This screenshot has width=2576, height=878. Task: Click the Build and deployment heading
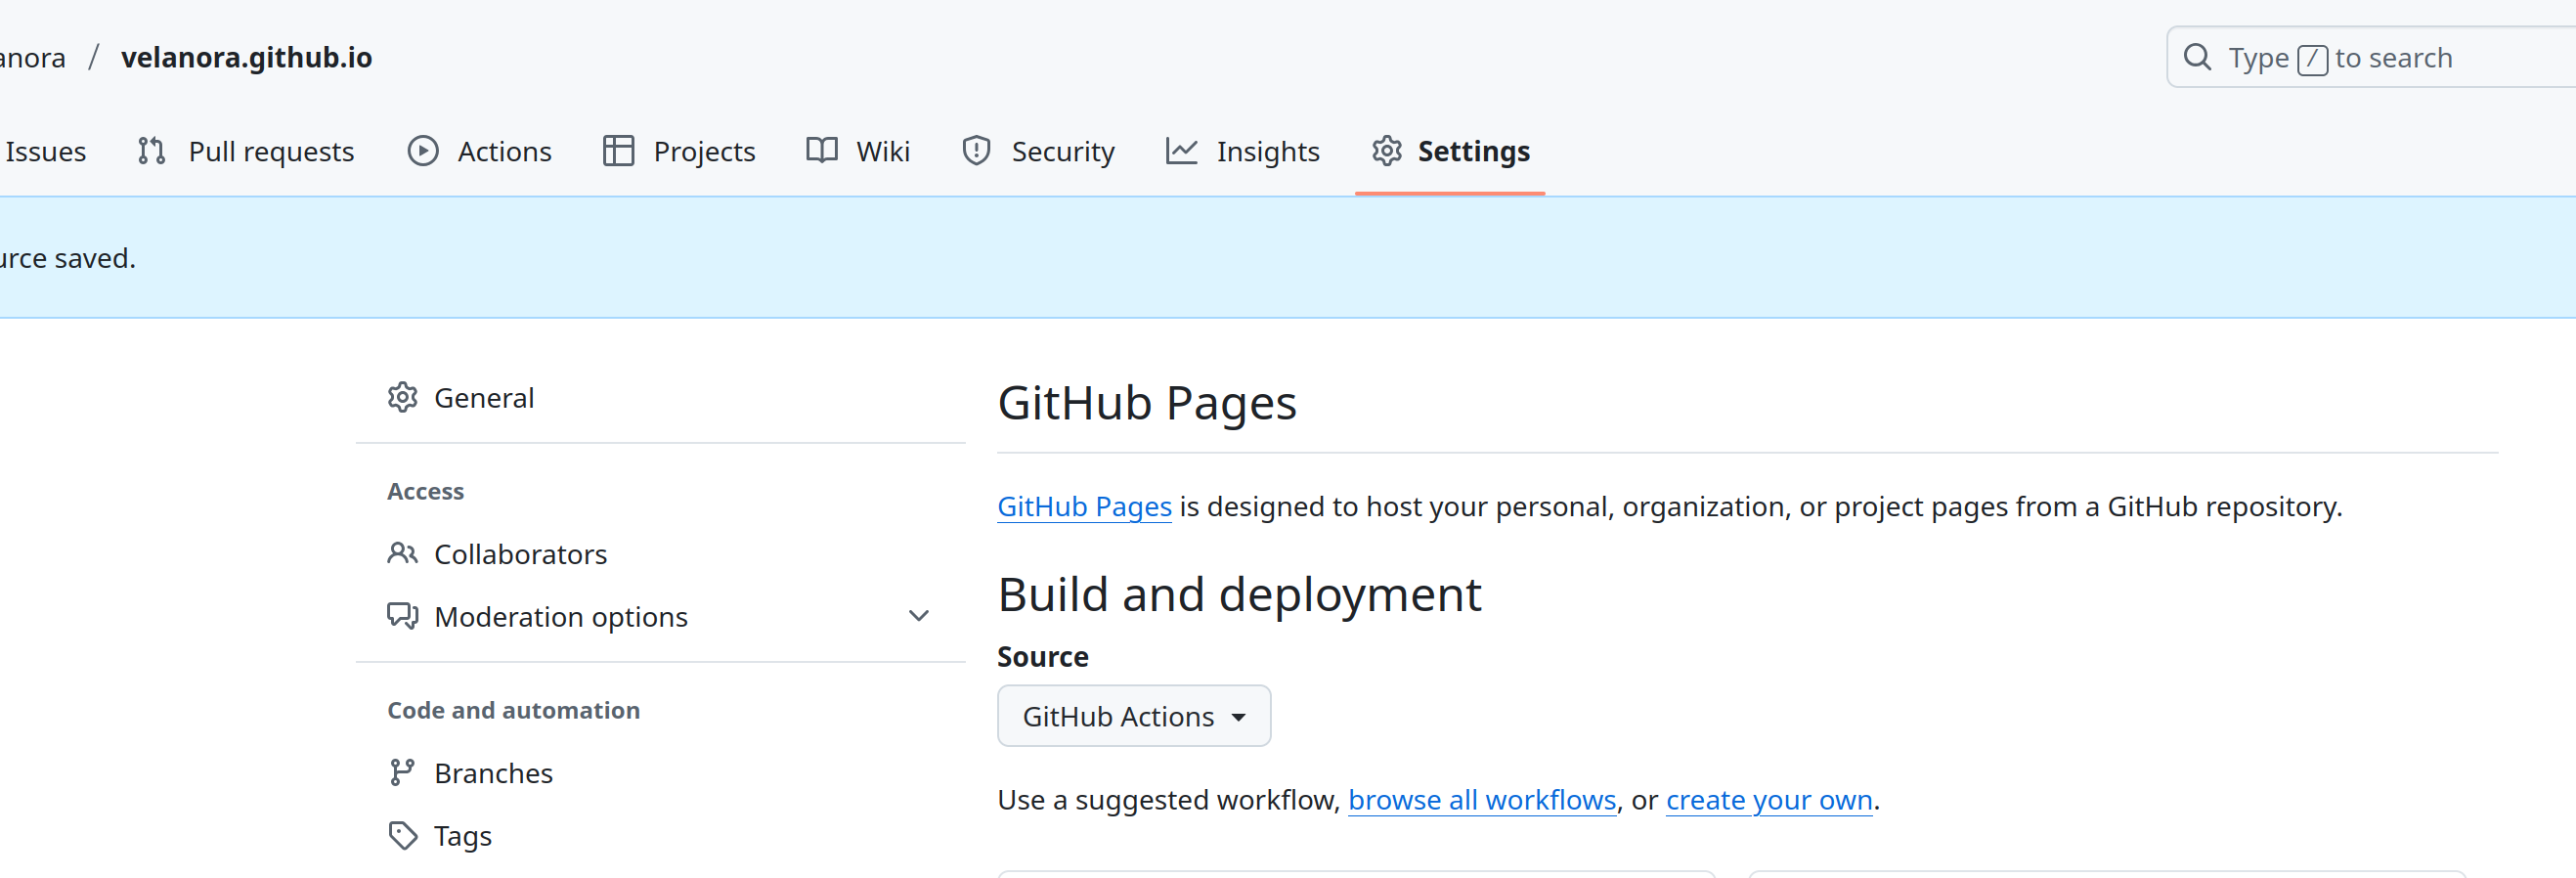[1239, 594]
